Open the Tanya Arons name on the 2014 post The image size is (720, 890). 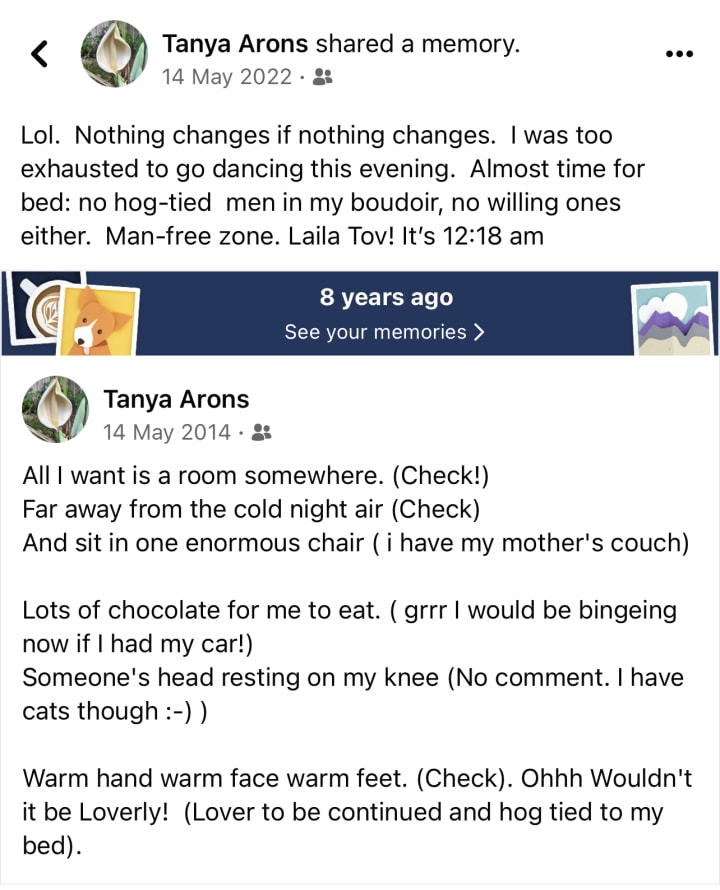pos(176,400)
